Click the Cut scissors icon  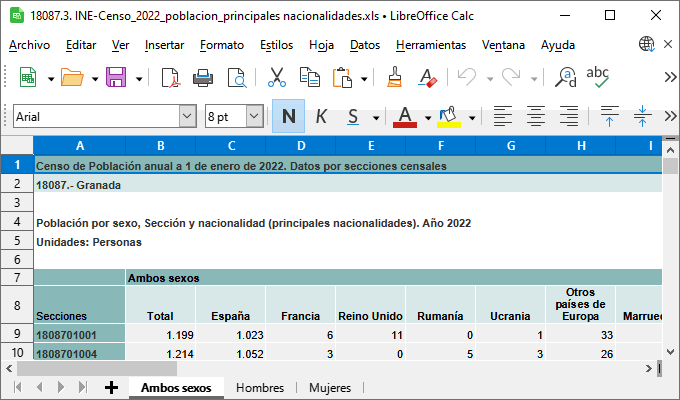tap(278, 78)
